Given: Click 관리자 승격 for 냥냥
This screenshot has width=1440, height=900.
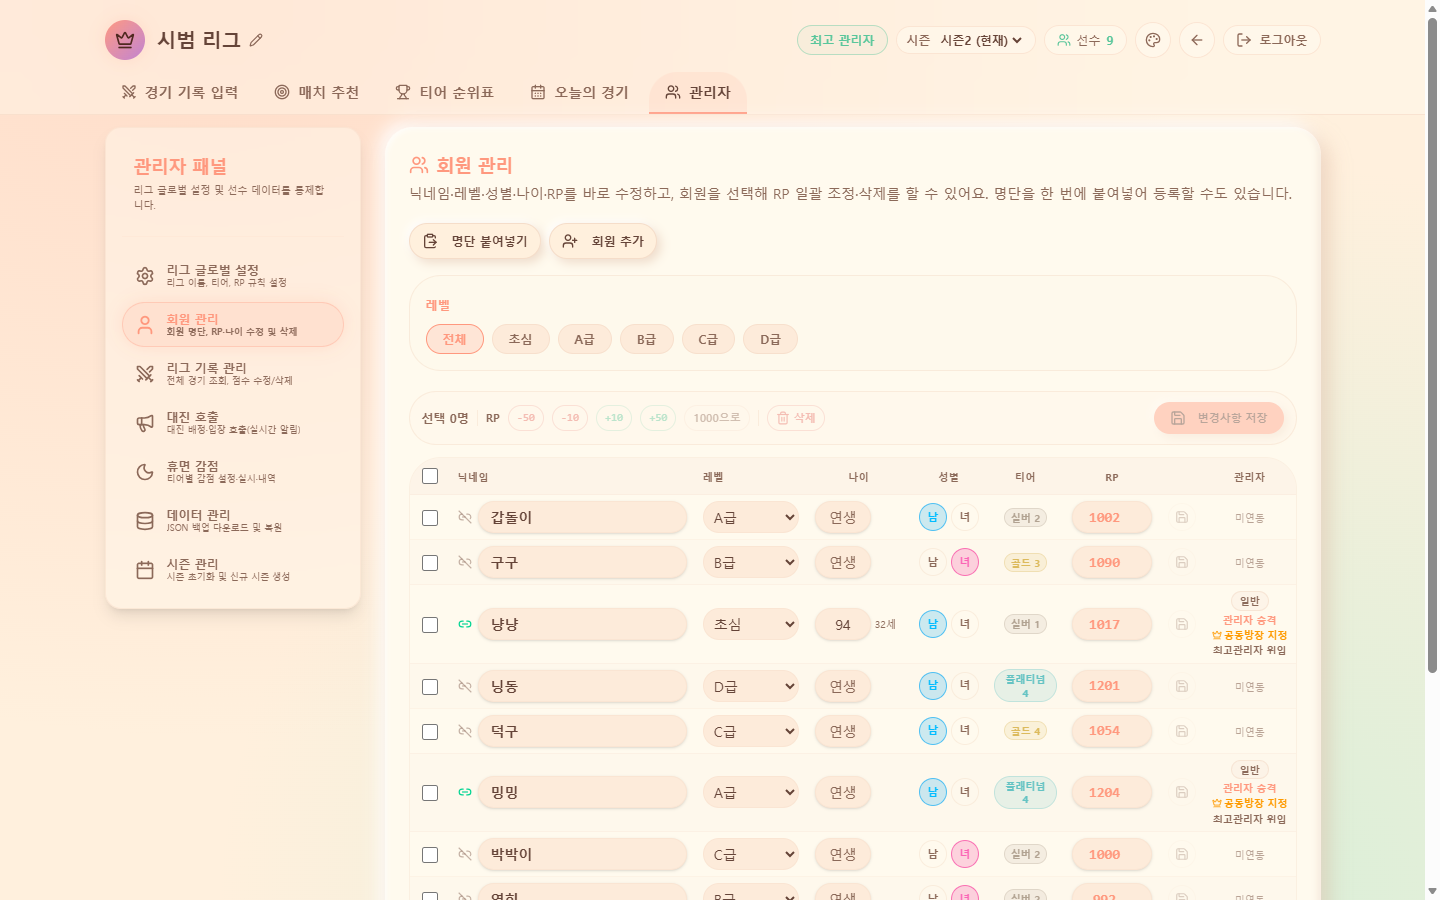Looking at the screenshot, I should click(x=1249, y=620).
